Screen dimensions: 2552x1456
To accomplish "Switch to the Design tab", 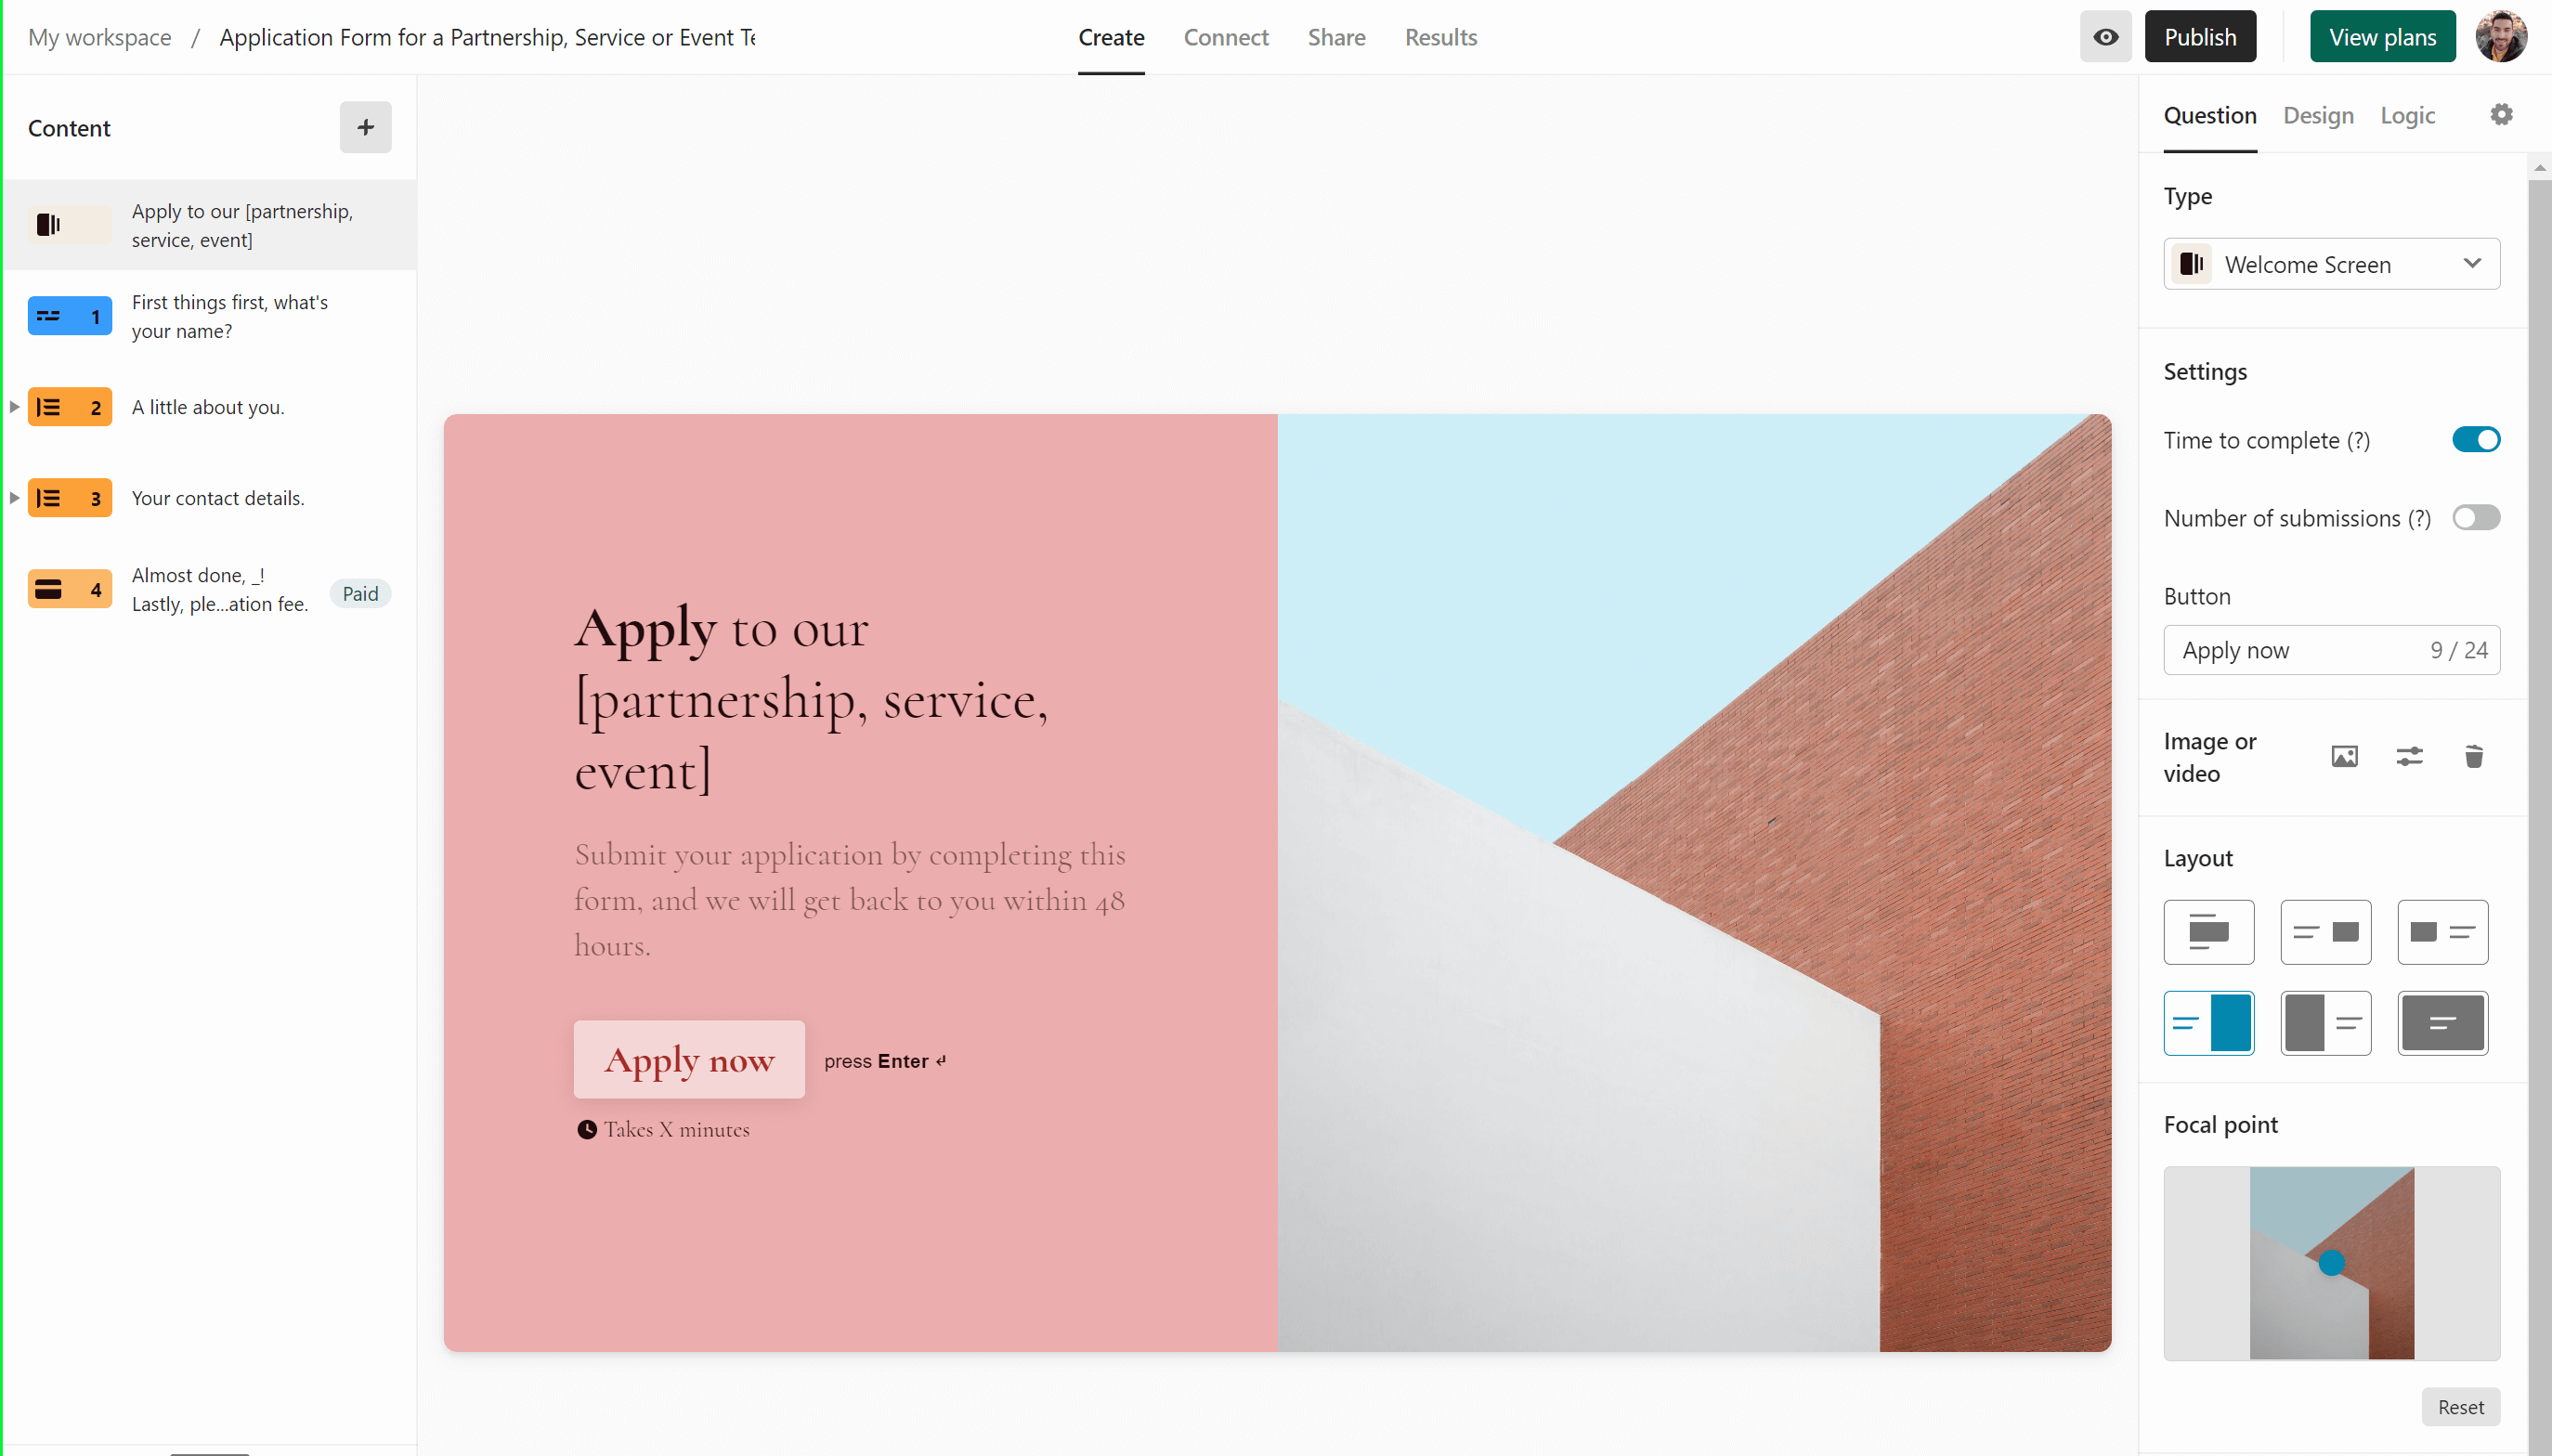I will pos(2317,114).
